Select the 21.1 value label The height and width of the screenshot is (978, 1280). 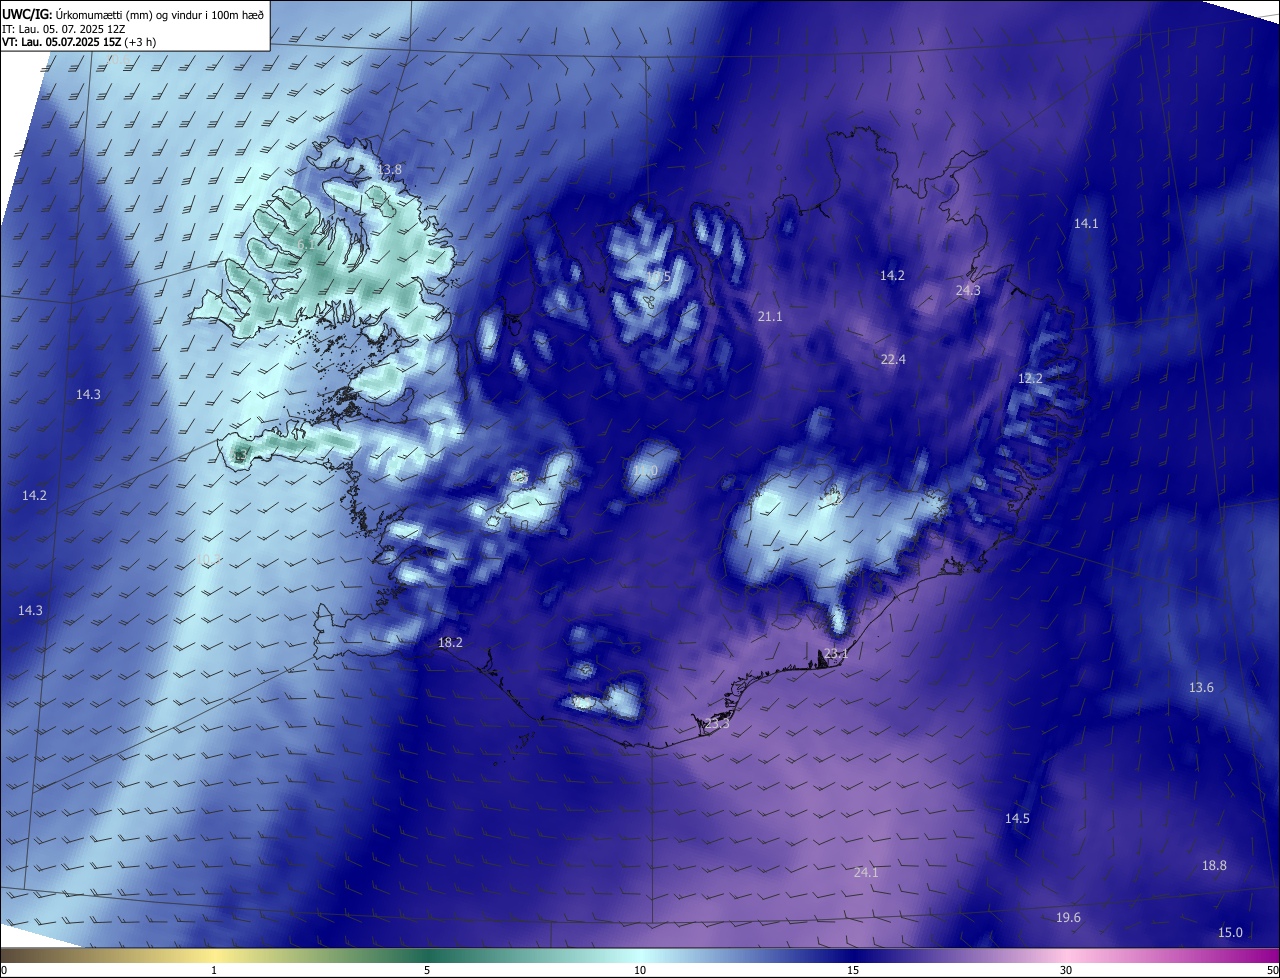[x=770, y=316]
